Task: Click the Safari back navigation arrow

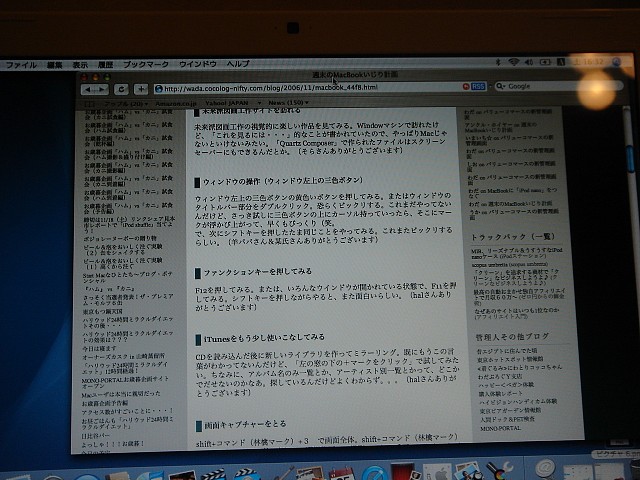Action: [87, 88]
